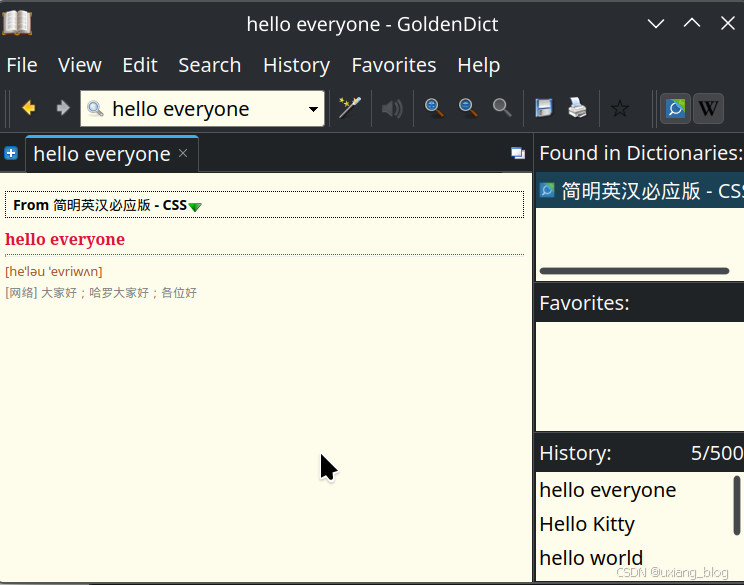Image resolution: width=744 pixels, height=585 pixels.
Task: Click the magnifier icon in search box
Action: (x=95, y=109)
